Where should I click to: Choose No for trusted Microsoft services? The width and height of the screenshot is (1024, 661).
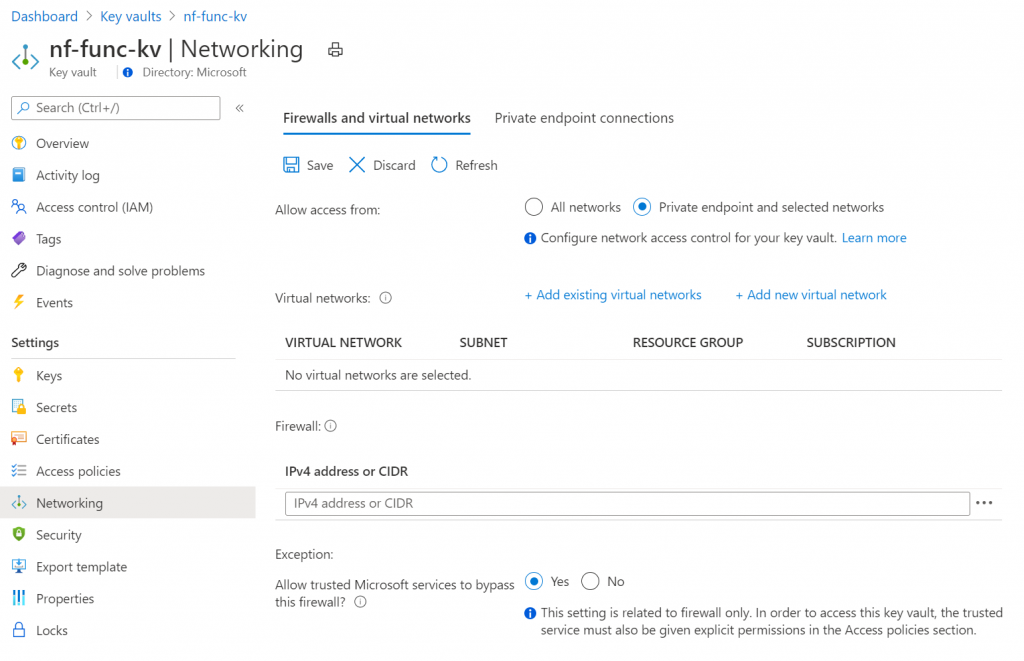pos(590,581)
